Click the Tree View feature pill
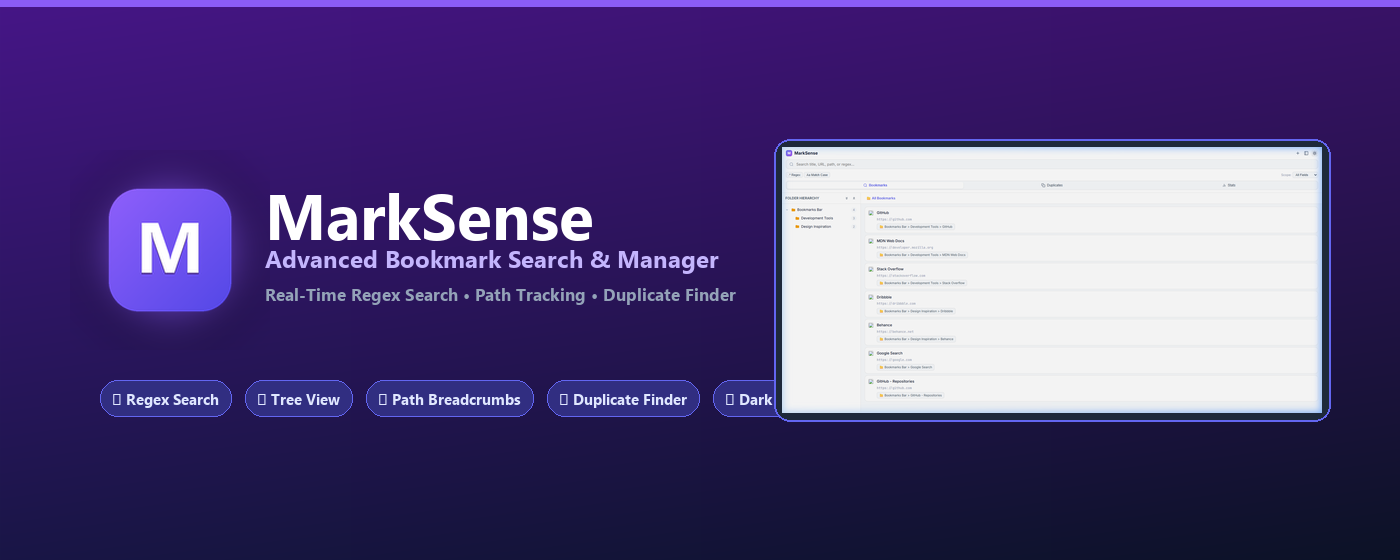The width and height of the screenshot is (1400, 560). coord(299,399)
